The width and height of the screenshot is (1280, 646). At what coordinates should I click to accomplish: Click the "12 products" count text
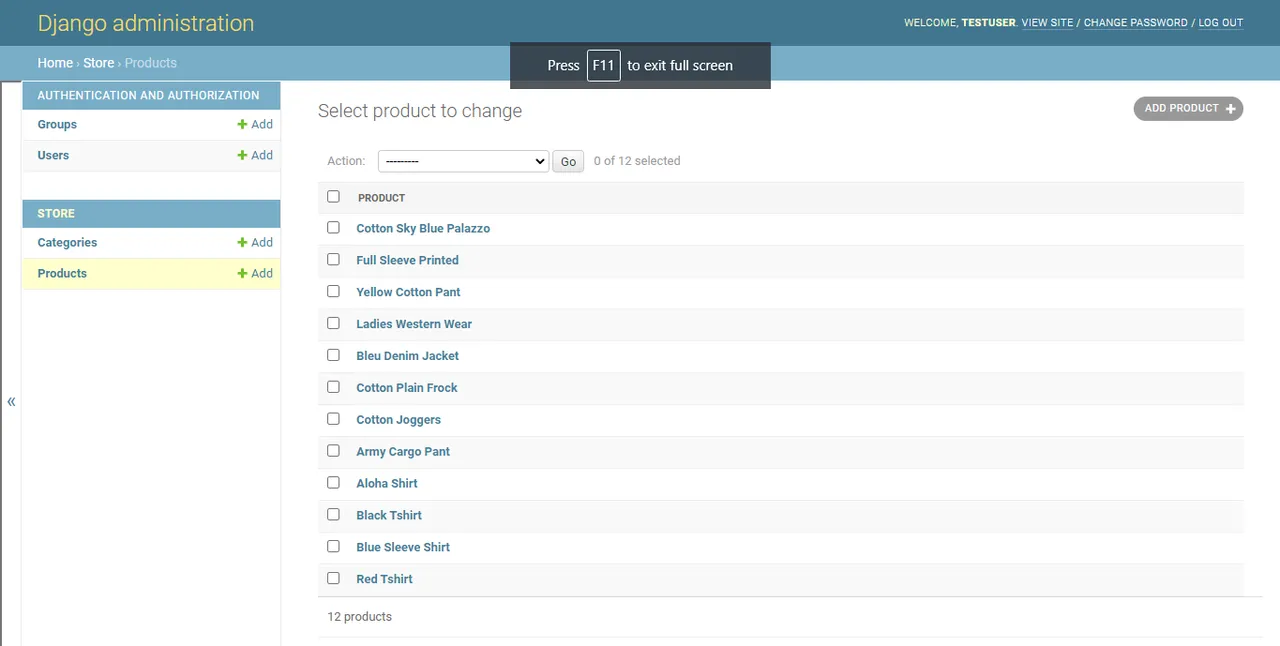click(360, 617)
